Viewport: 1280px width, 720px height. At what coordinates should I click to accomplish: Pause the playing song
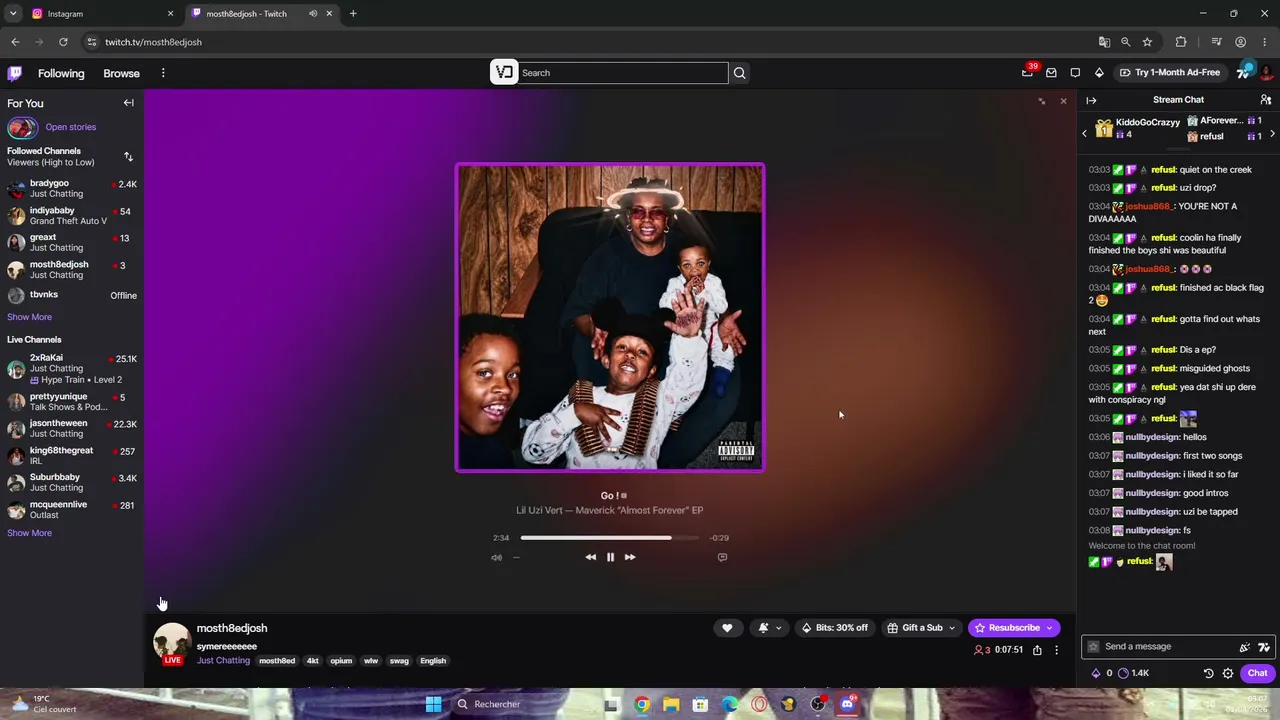click(610, 557)
